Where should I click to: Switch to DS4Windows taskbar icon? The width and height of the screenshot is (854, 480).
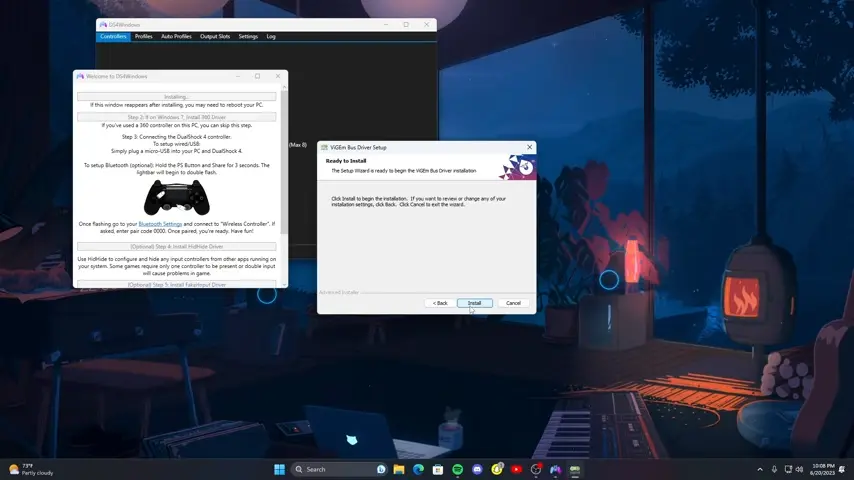[556, 469]
